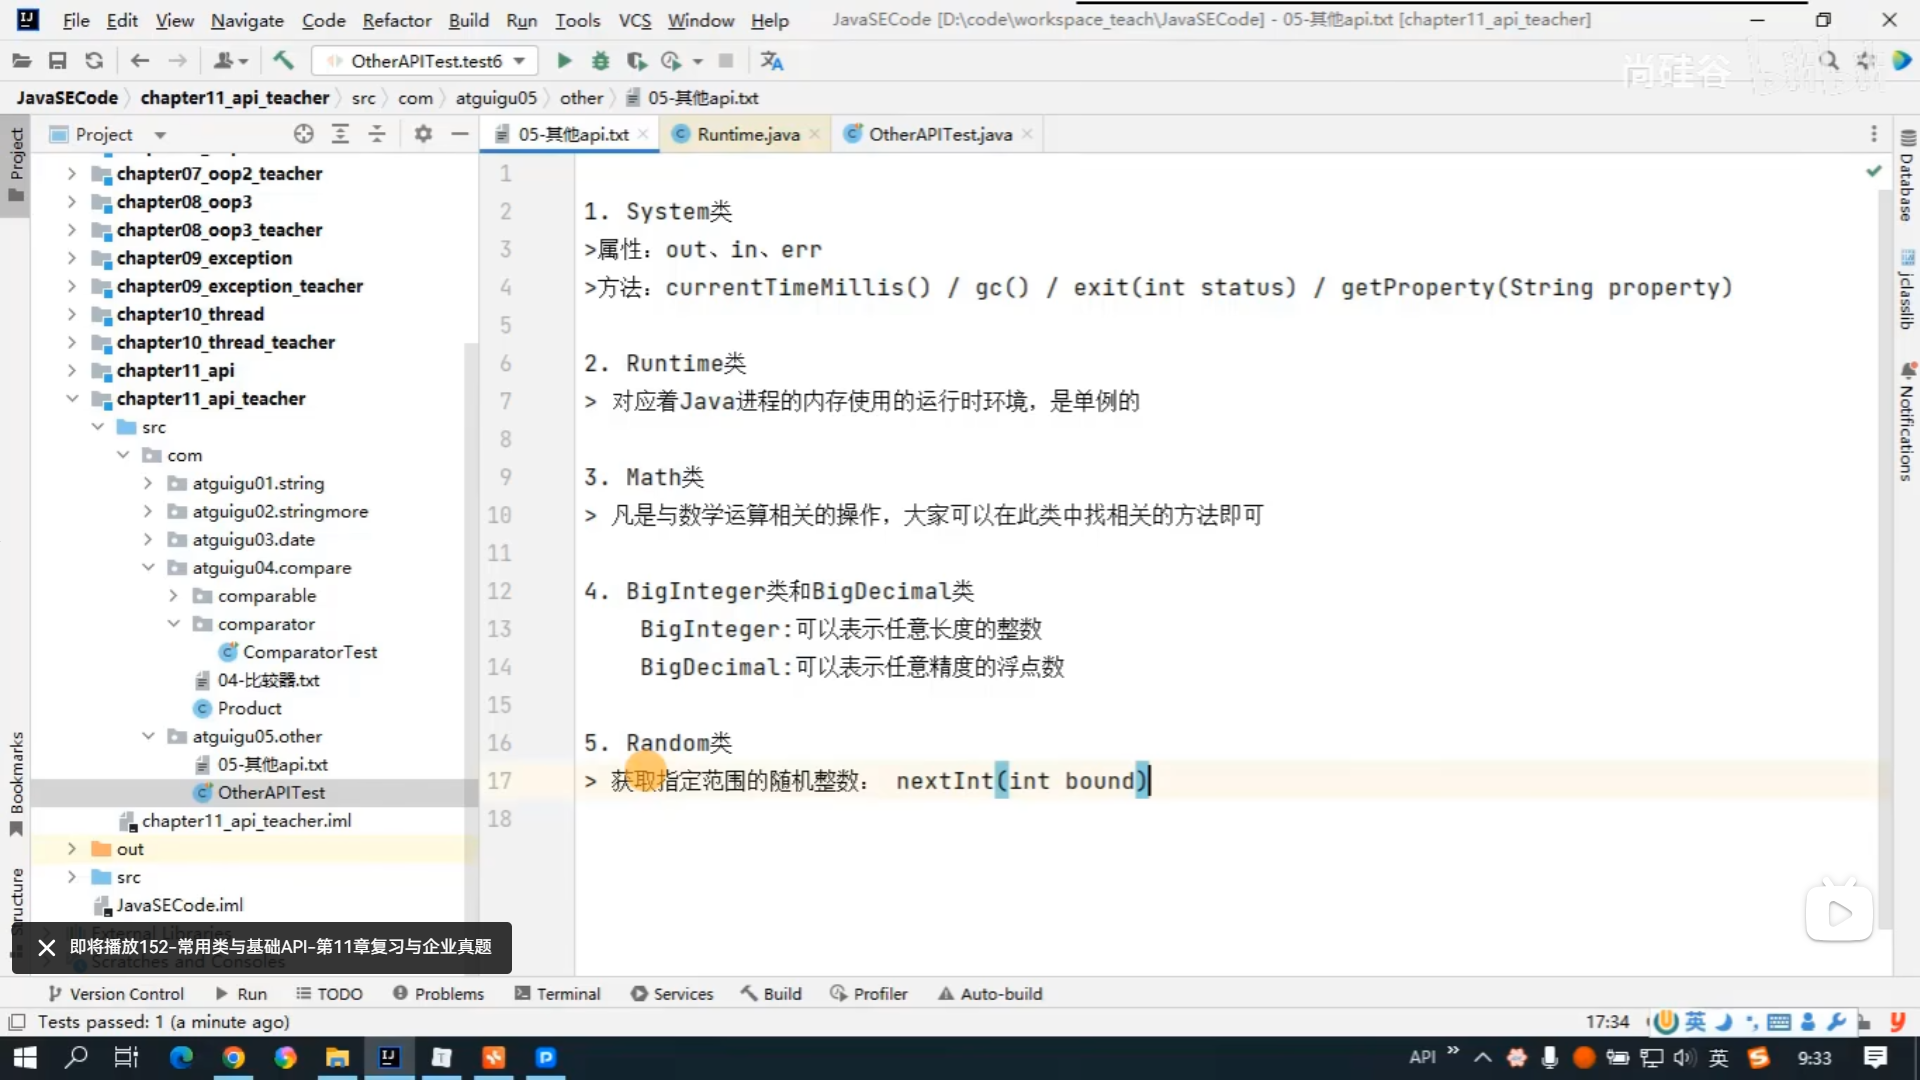Open the Refactor menu
The height and width of the screenshot is (1080, 1920).
pos(396,20)
